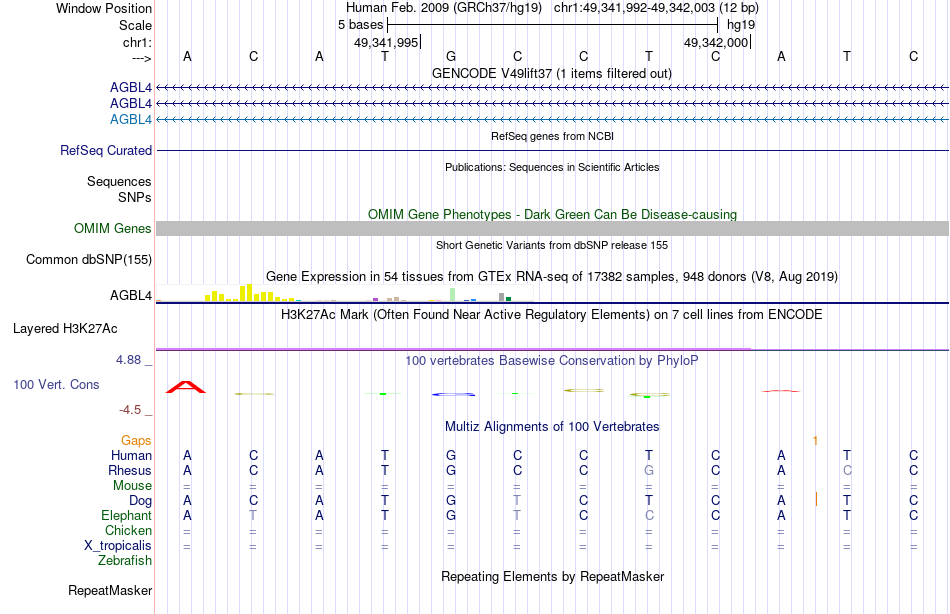Open the OMIM Gene Phenotypes track title

tap(552, 215)
